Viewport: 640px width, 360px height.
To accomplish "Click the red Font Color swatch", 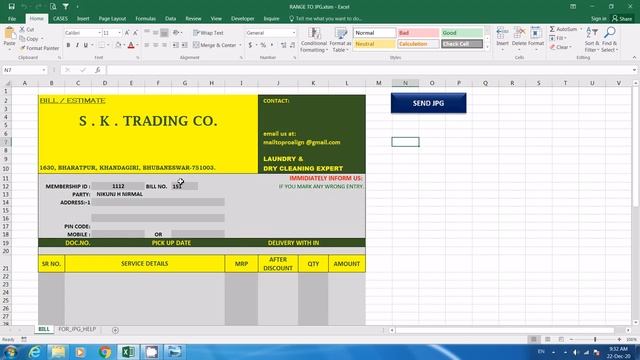I will coord(131,45).
